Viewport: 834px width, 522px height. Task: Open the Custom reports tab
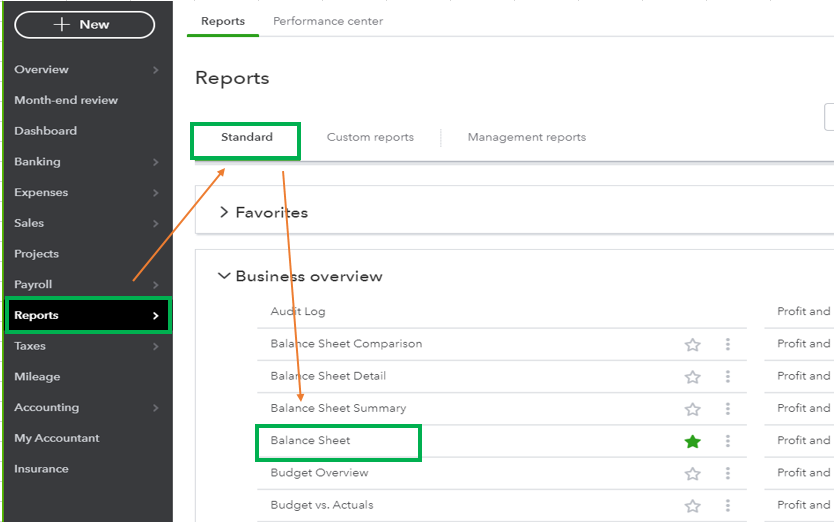coord(370,137)
